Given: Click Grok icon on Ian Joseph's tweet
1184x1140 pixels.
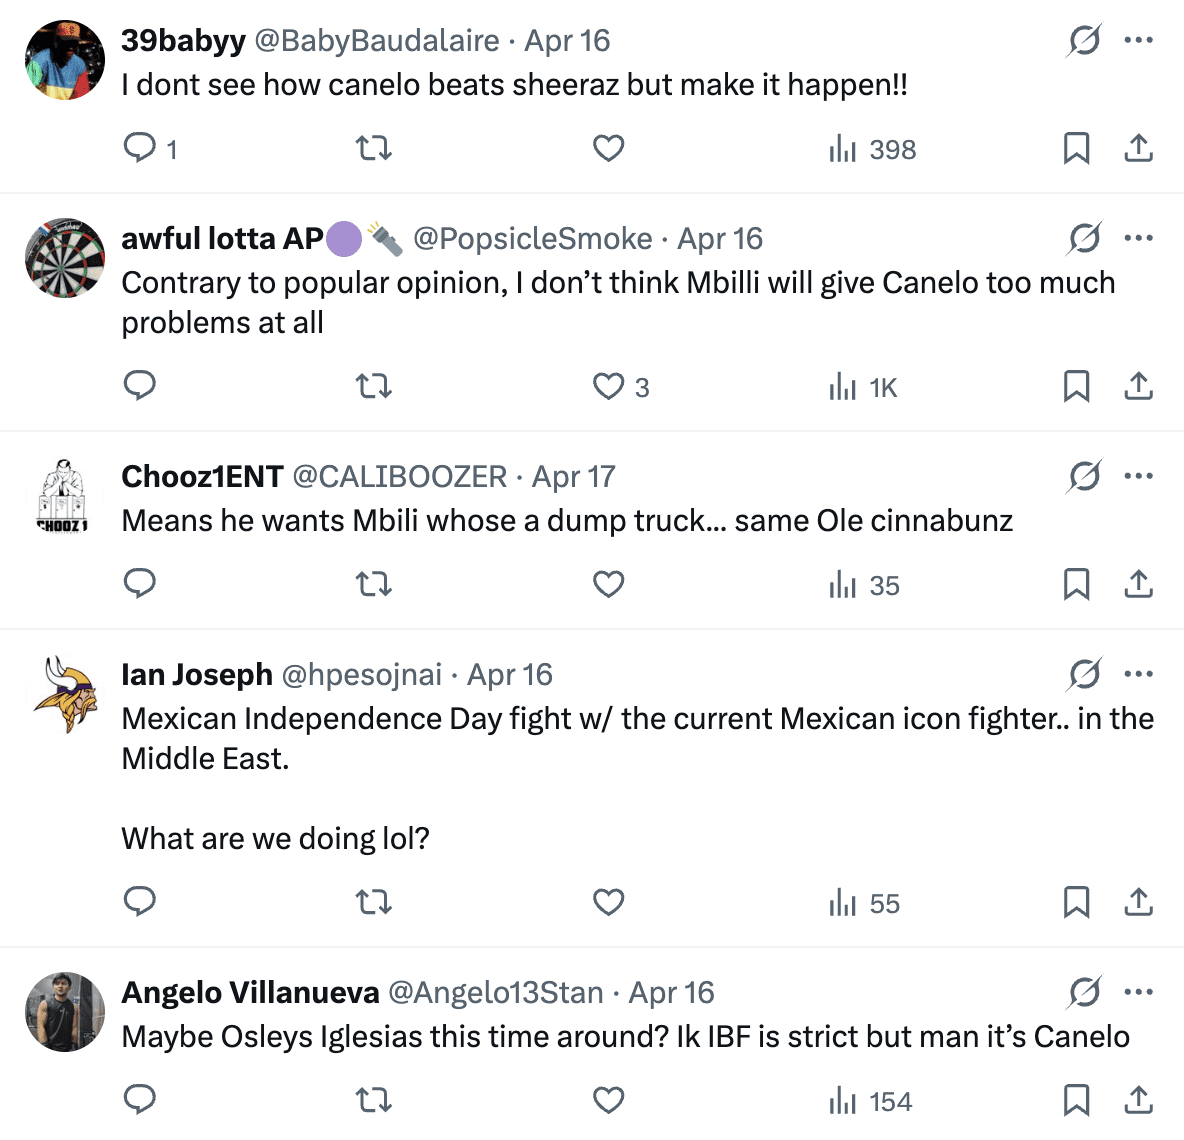Looking at the screenshot, I should coord(1084,675).
